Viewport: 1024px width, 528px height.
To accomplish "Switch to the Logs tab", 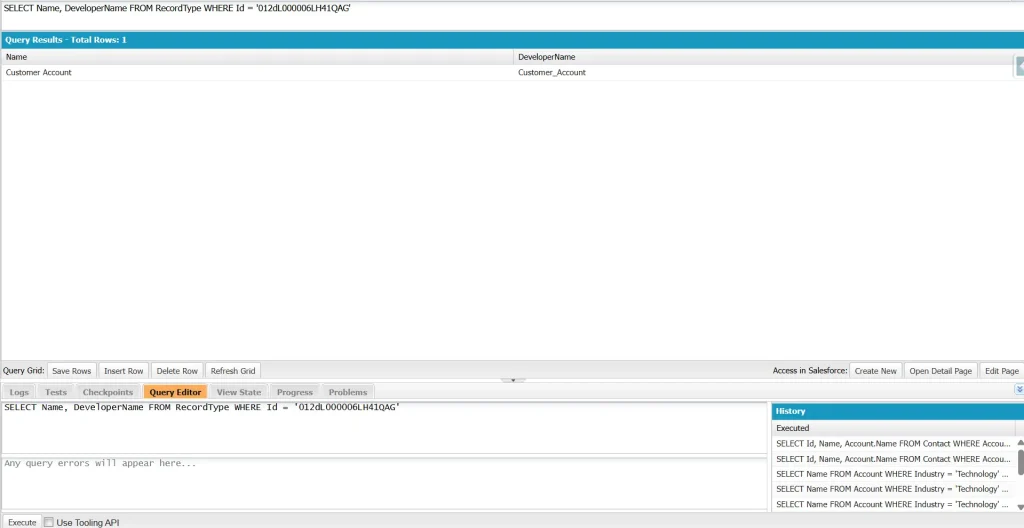I will [19, 392].
